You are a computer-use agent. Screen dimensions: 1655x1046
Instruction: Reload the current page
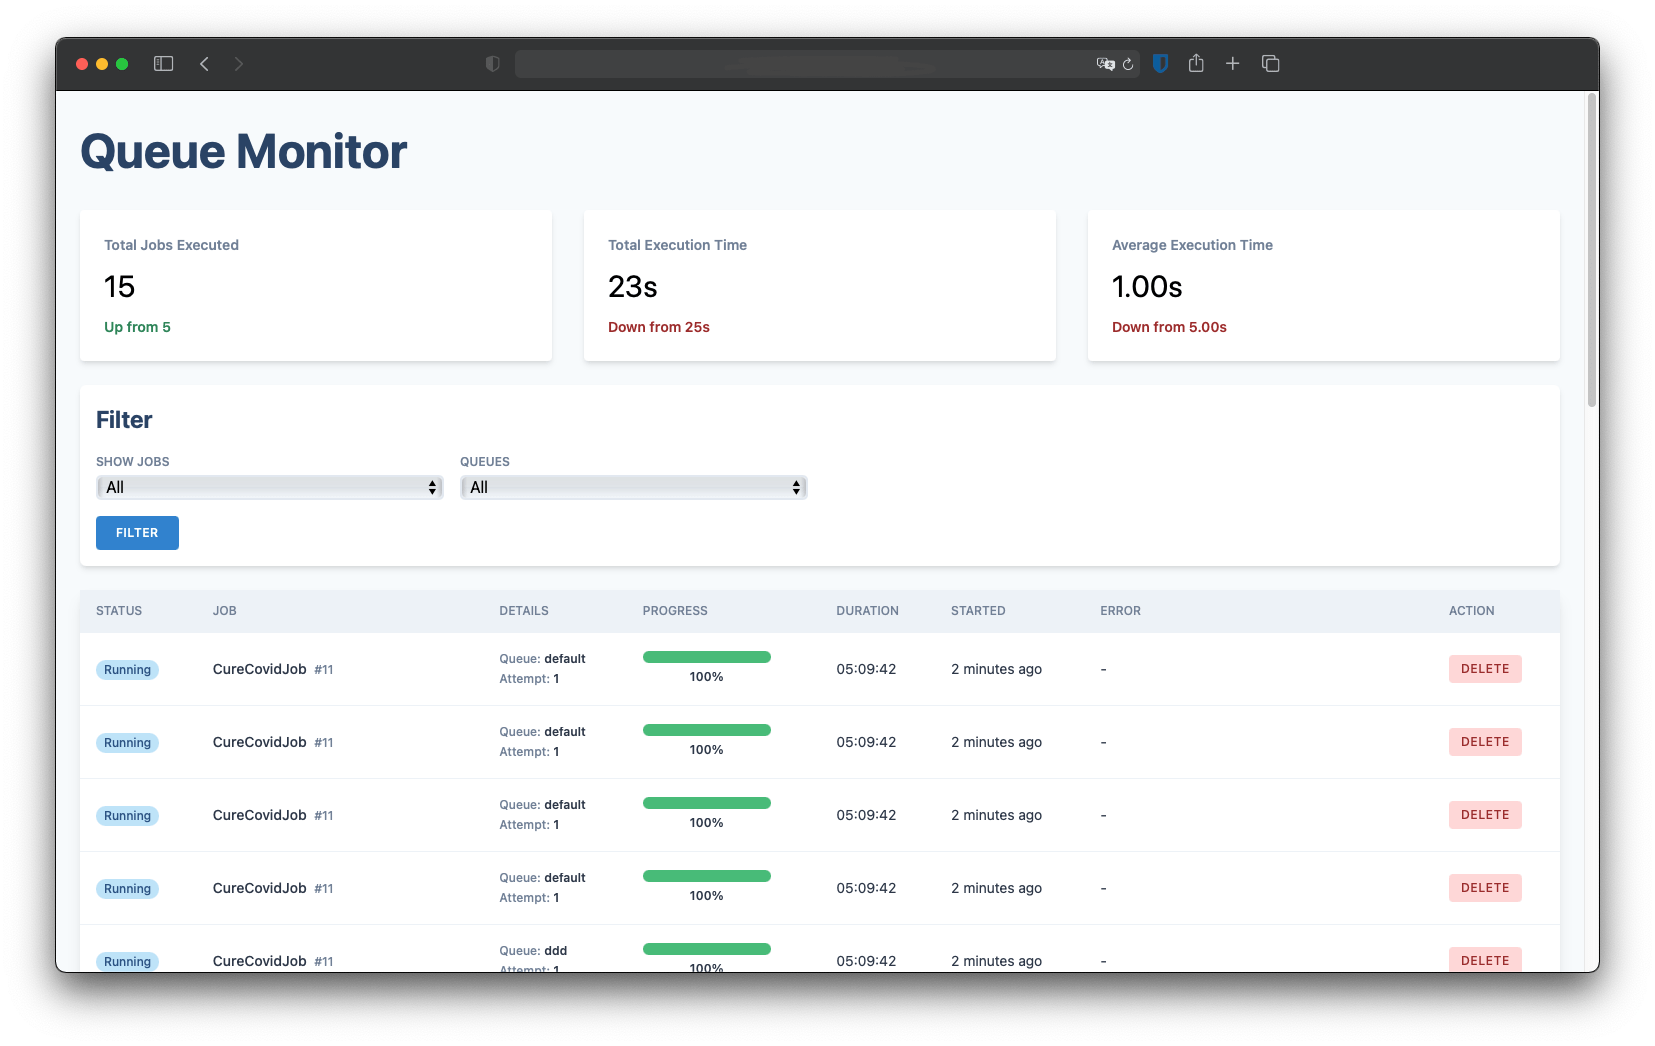(x=1128, y=63)
